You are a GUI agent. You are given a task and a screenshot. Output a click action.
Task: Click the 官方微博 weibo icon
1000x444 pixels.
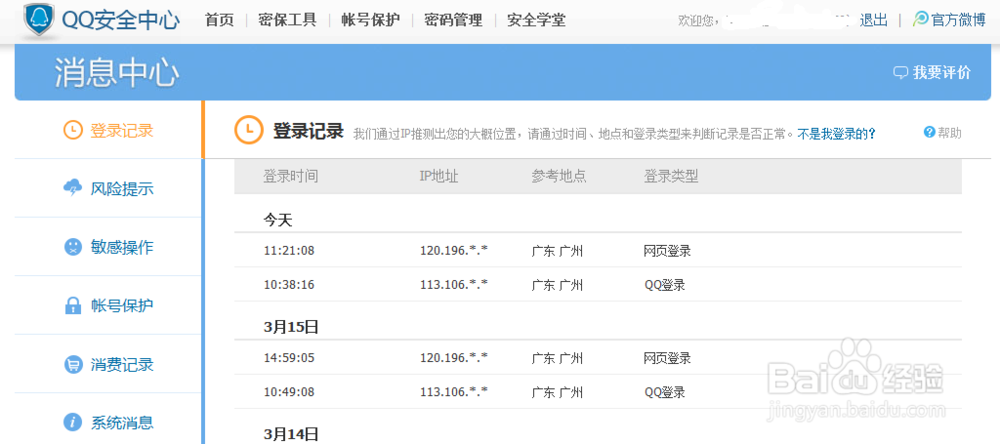[x=920, y=19]
